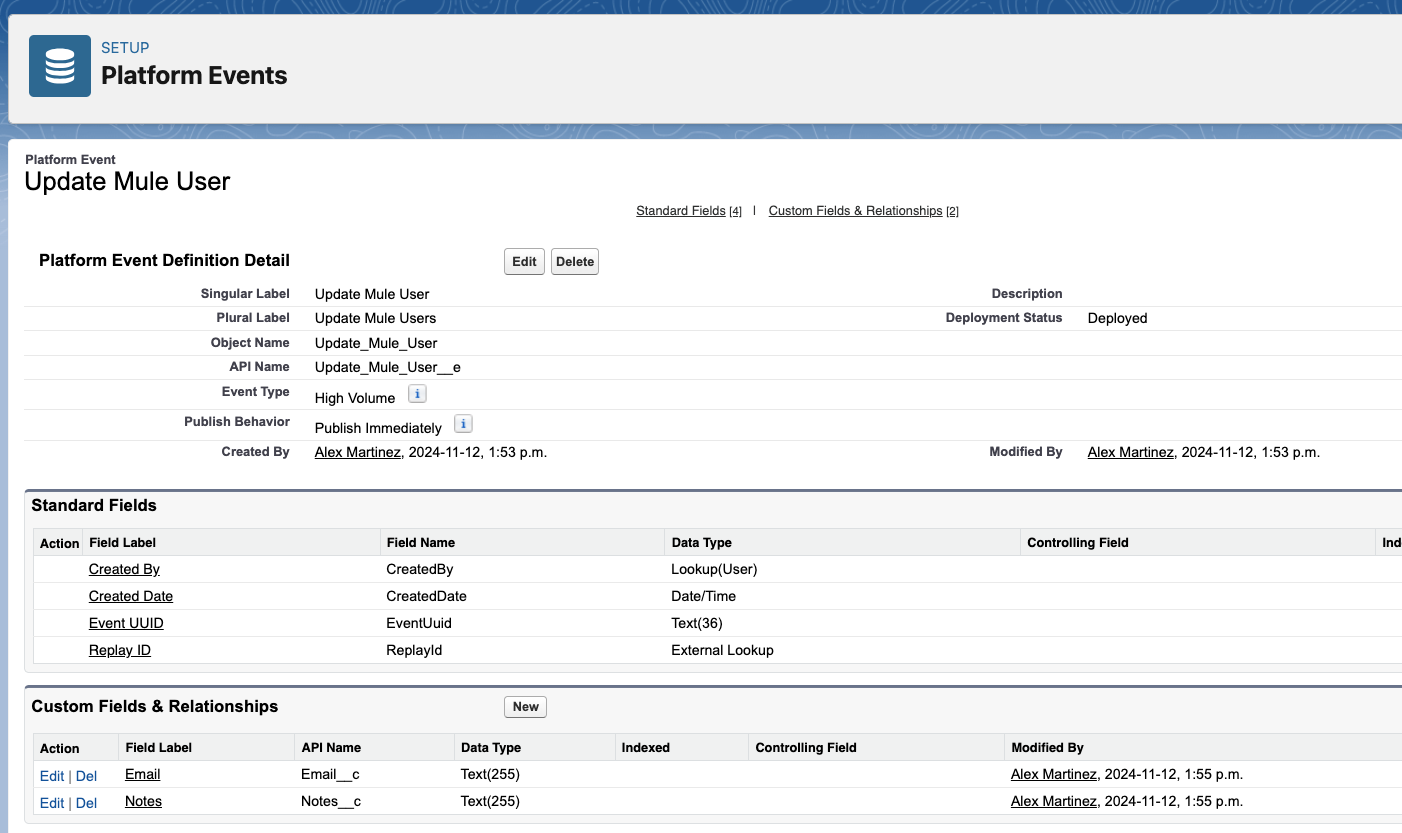
Task: Edit the Platform Event definition
Action: (x=524, y=261)
